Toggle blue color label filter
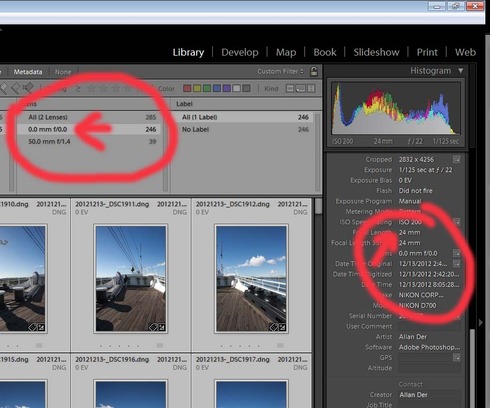Viewport: 490px width, 408px height. pyautogui.click(x=217, y=88)
